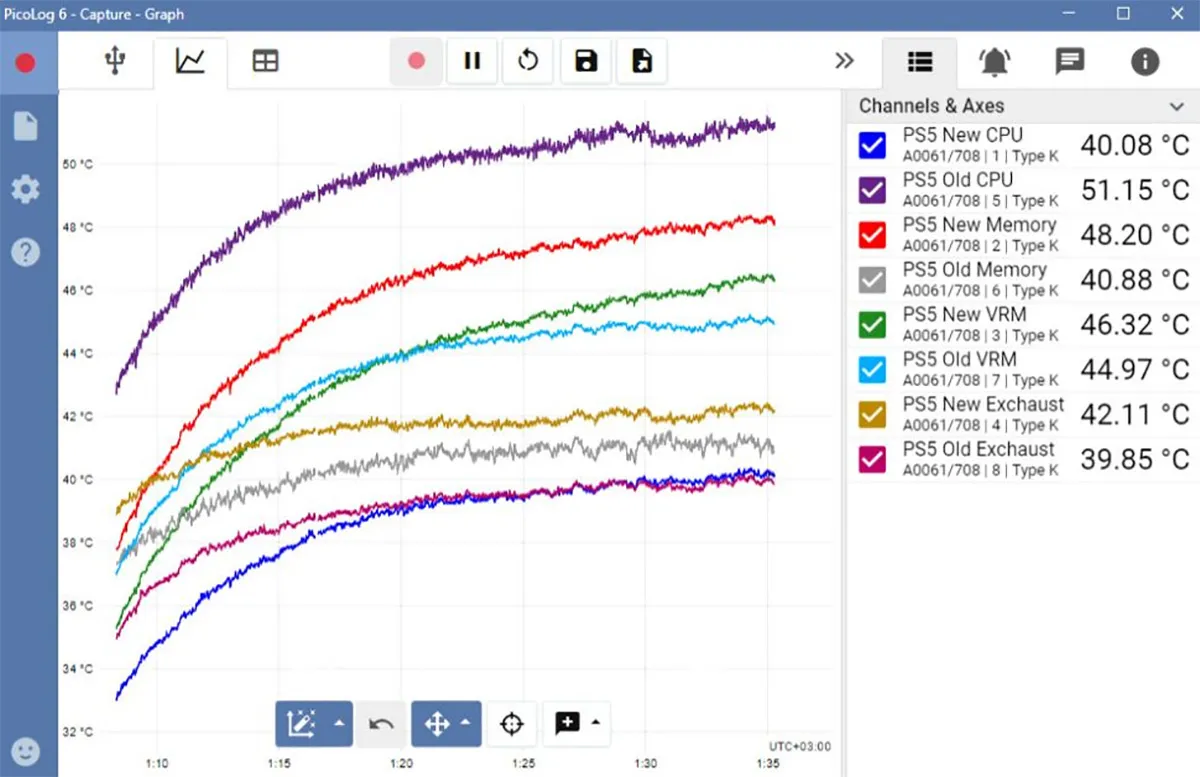This screenshot has height=777, width=1200.
Task: Click the red record button in sidebar
Action: pyautogui.click(x=25, y=63)
